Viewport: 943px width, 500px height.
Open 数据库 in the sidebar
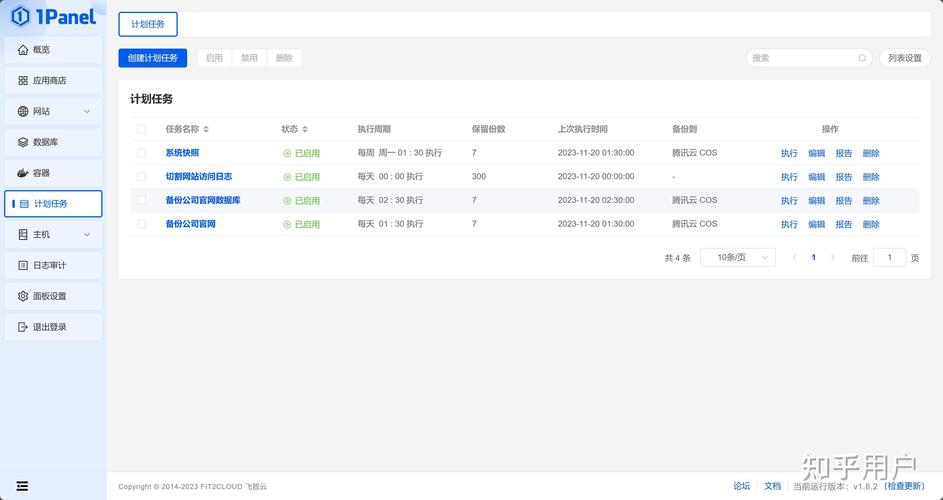click(54, 143)
